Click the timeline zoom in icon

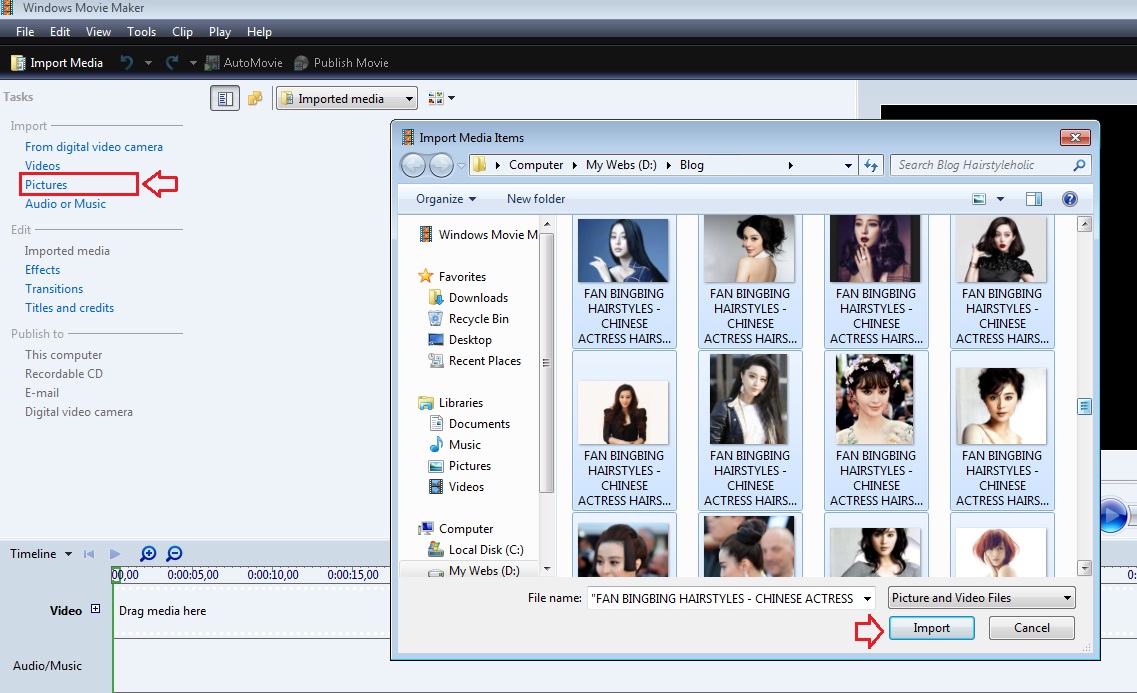click(148, 554)
